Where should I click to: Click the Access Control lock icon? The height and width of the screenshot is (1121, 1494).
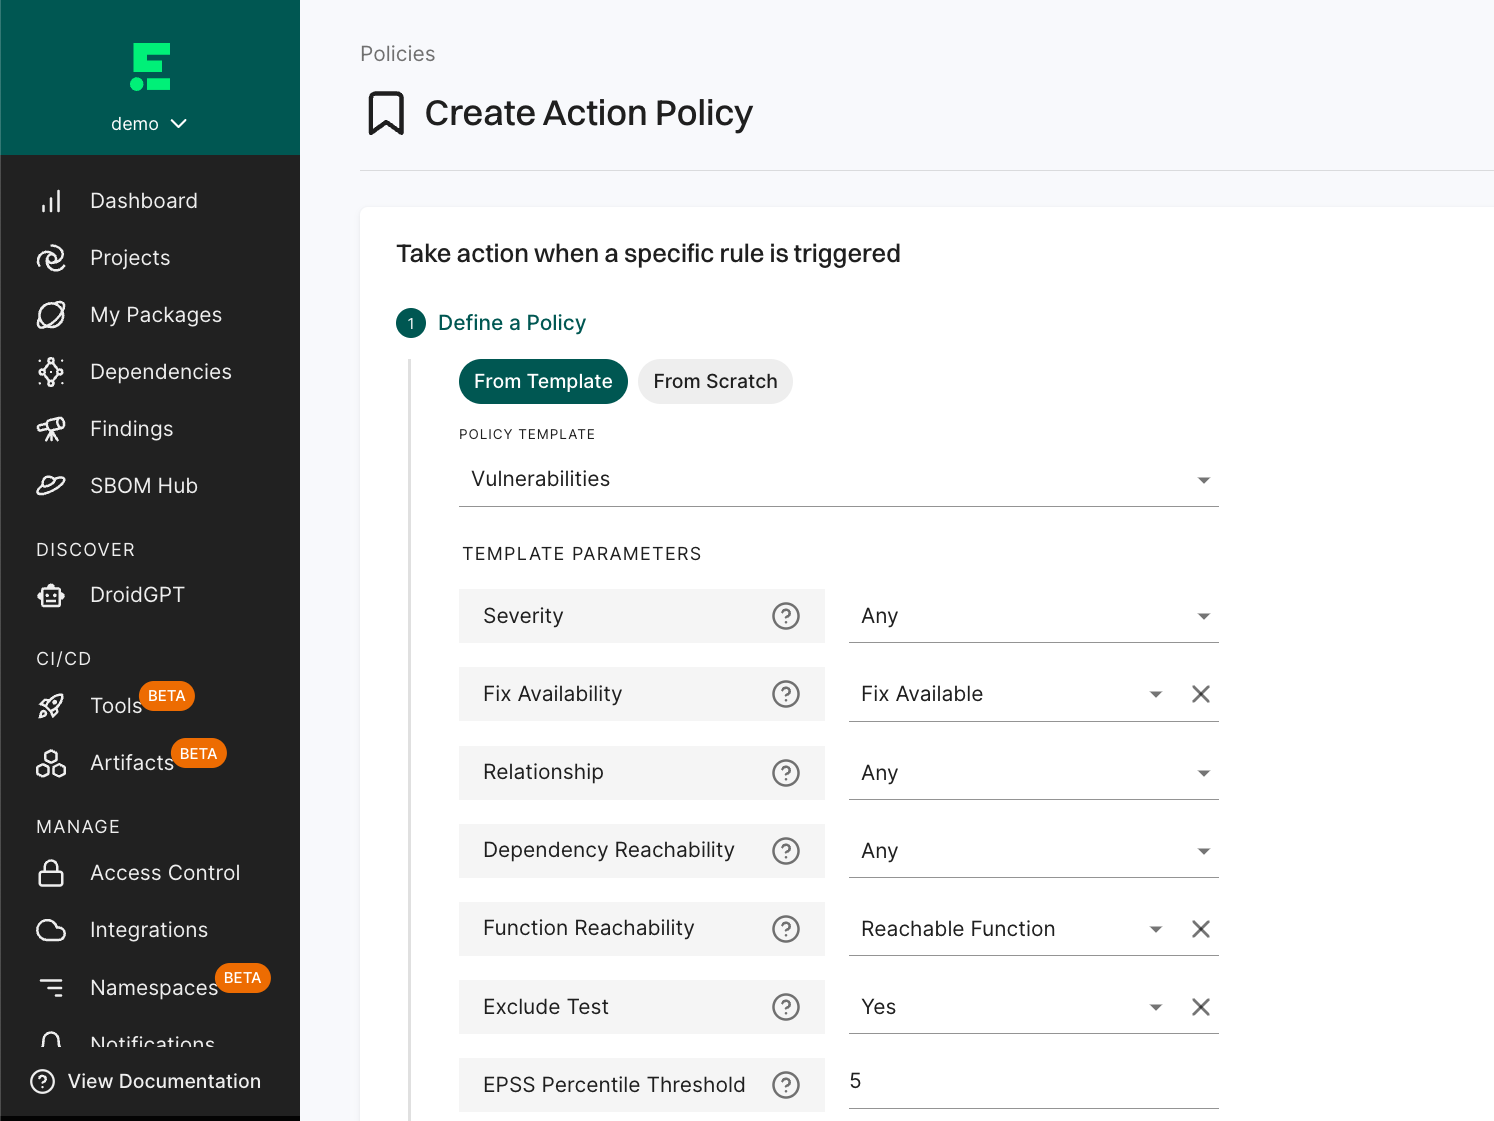click(51, 873)
